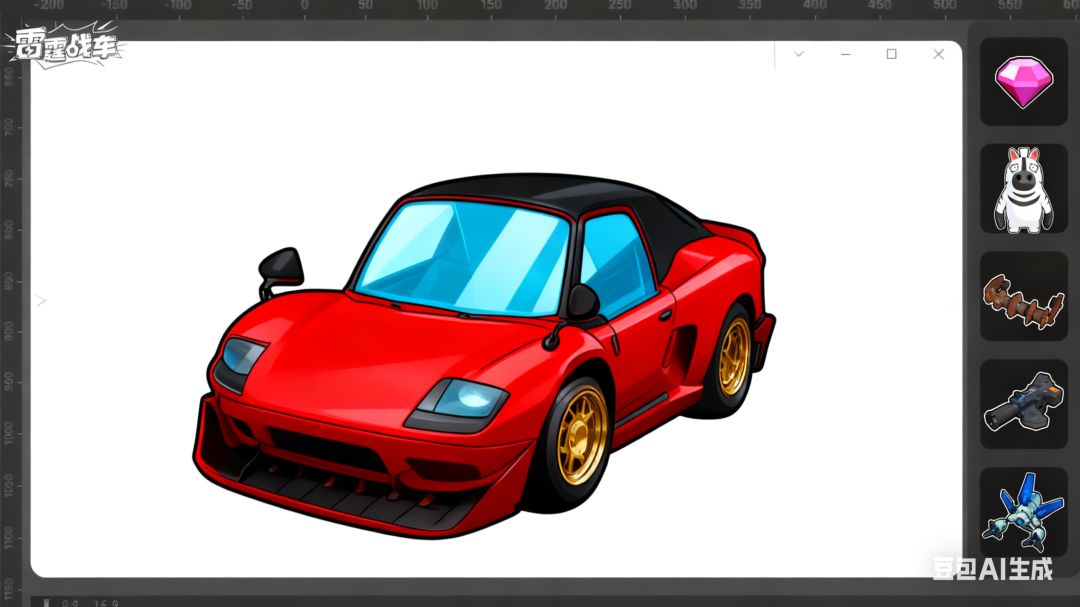Select the left side mirror
This screenshot has height=607, width=1080.
280,270
